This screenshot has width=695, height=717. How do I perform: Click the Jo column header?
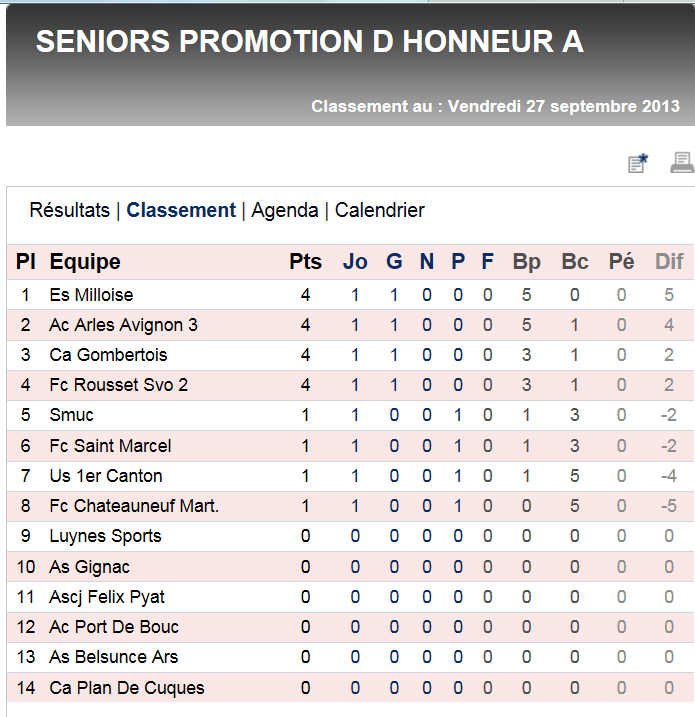(355, 262)
